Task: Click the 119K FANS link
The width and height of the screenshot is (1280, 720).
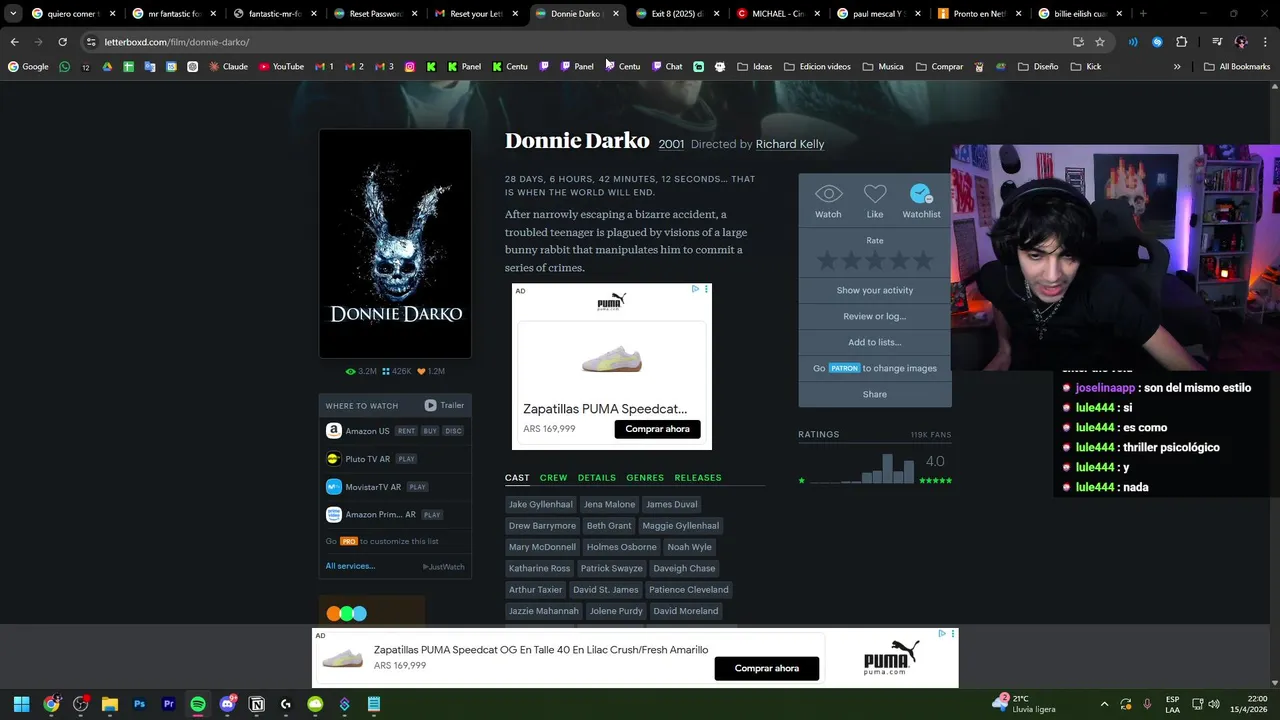Action: tap(931, 435)
